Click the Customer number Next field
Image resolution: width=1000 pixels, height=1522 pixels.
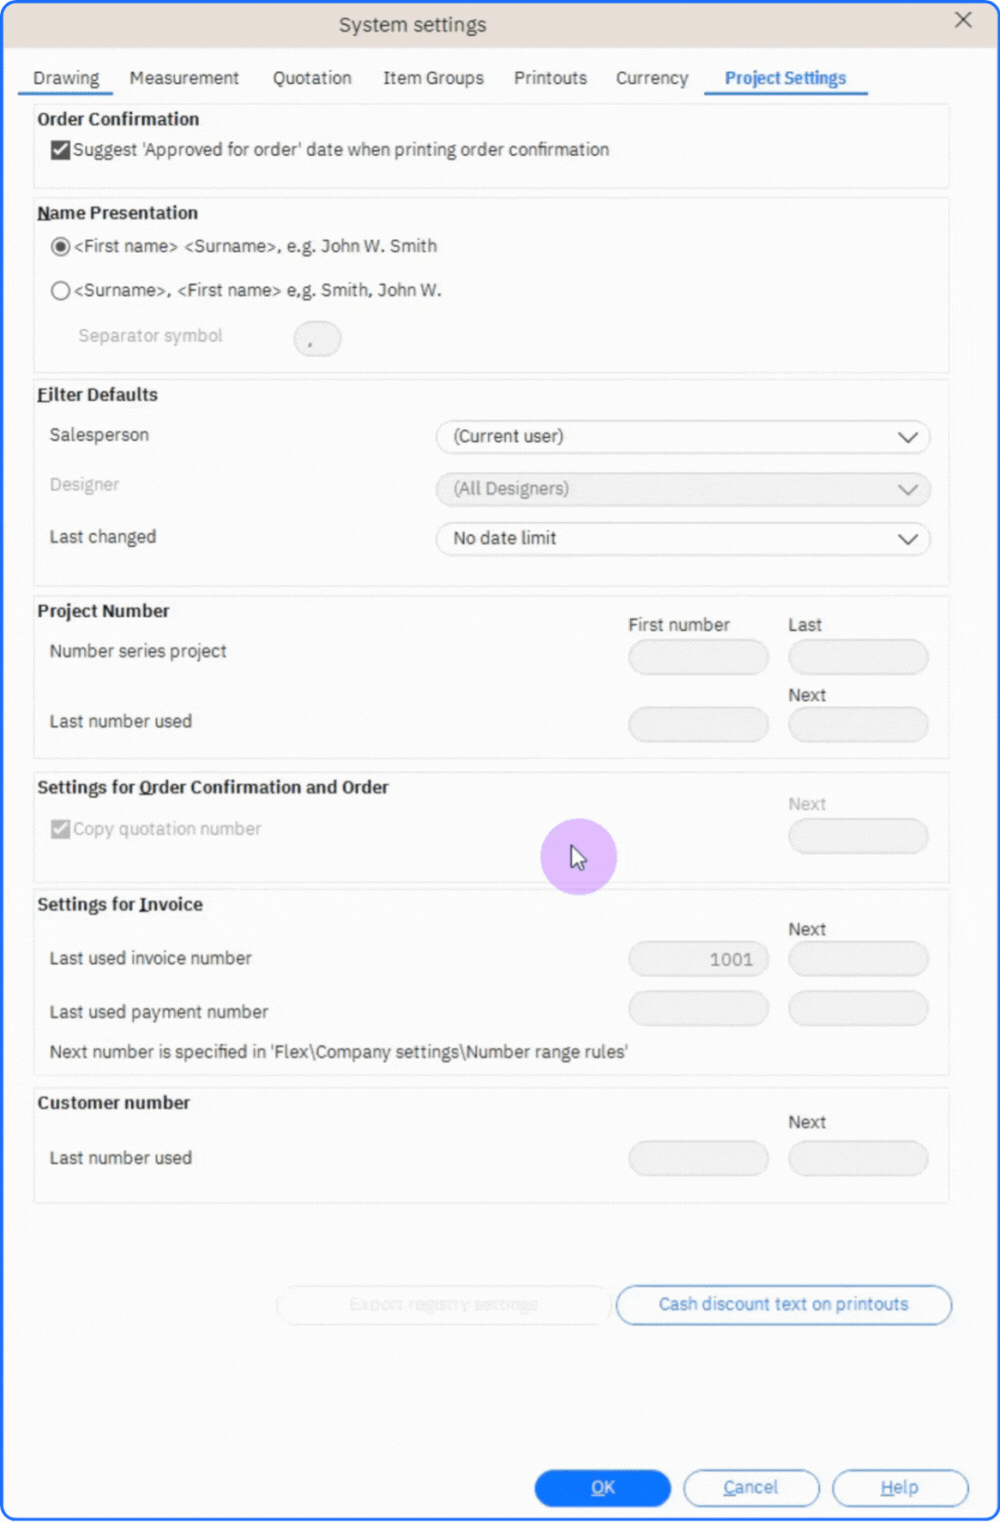pyautogui.click(x=858, y=1159)
